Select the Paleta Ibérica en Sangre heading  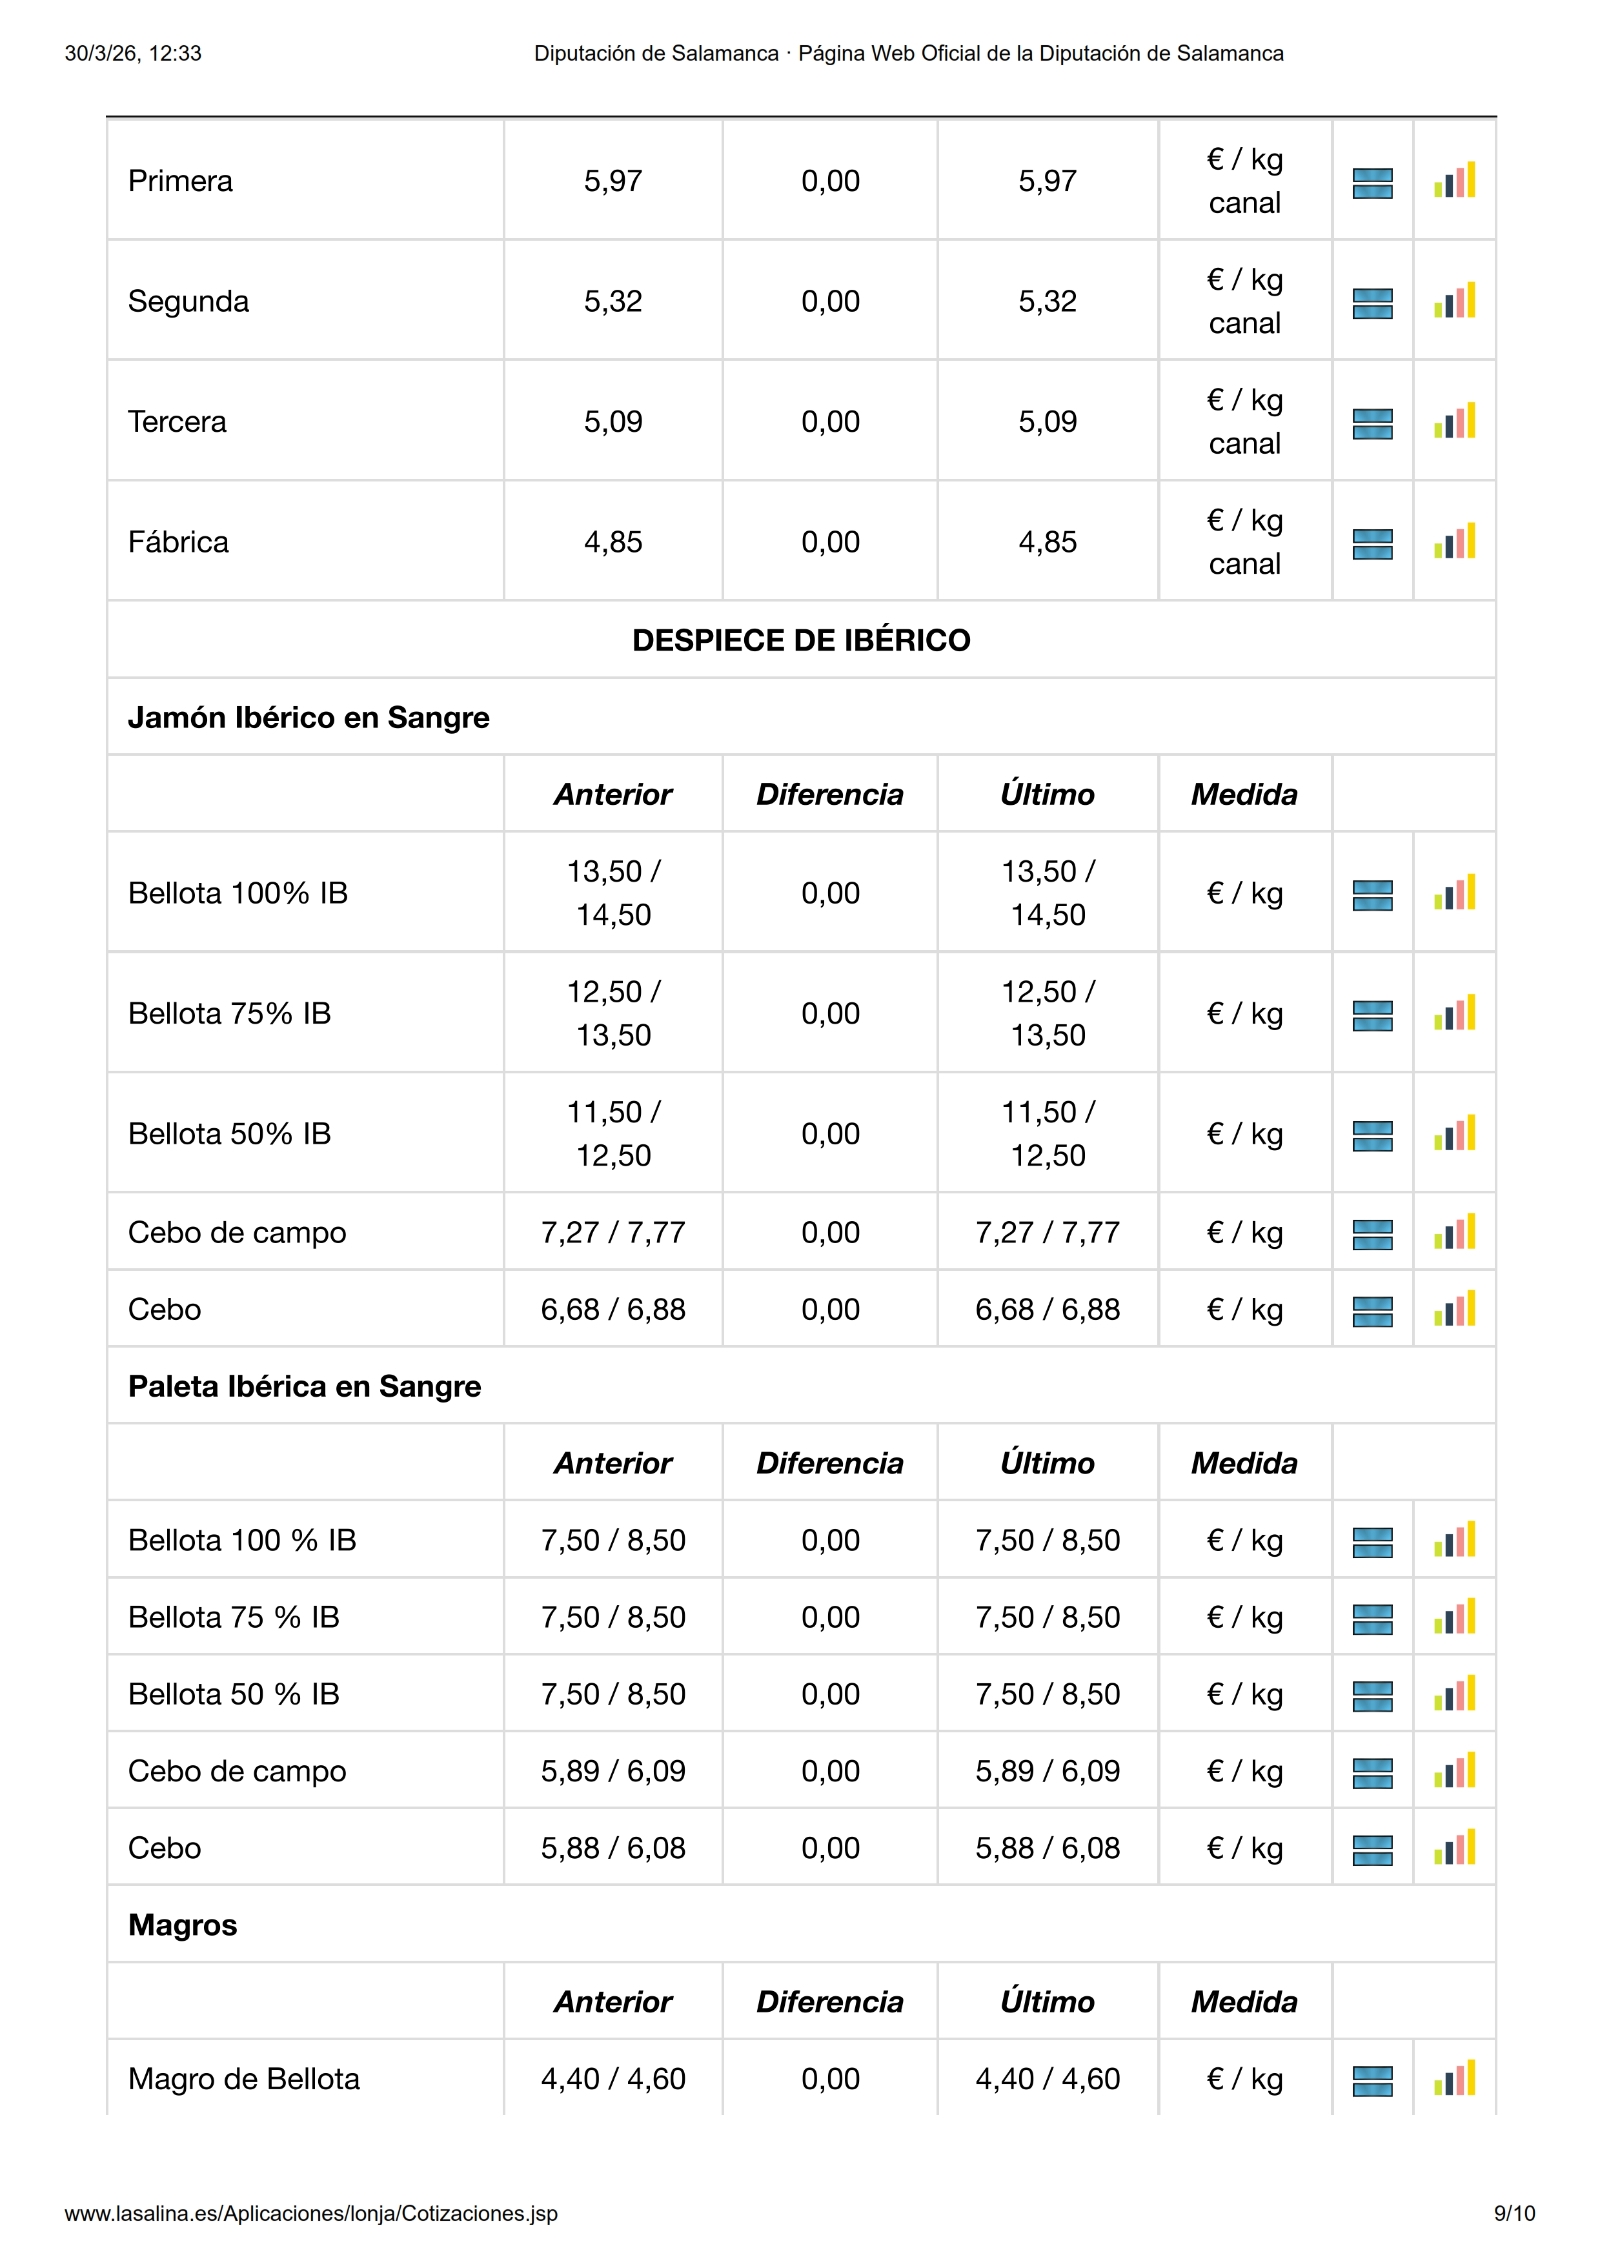305,1386
